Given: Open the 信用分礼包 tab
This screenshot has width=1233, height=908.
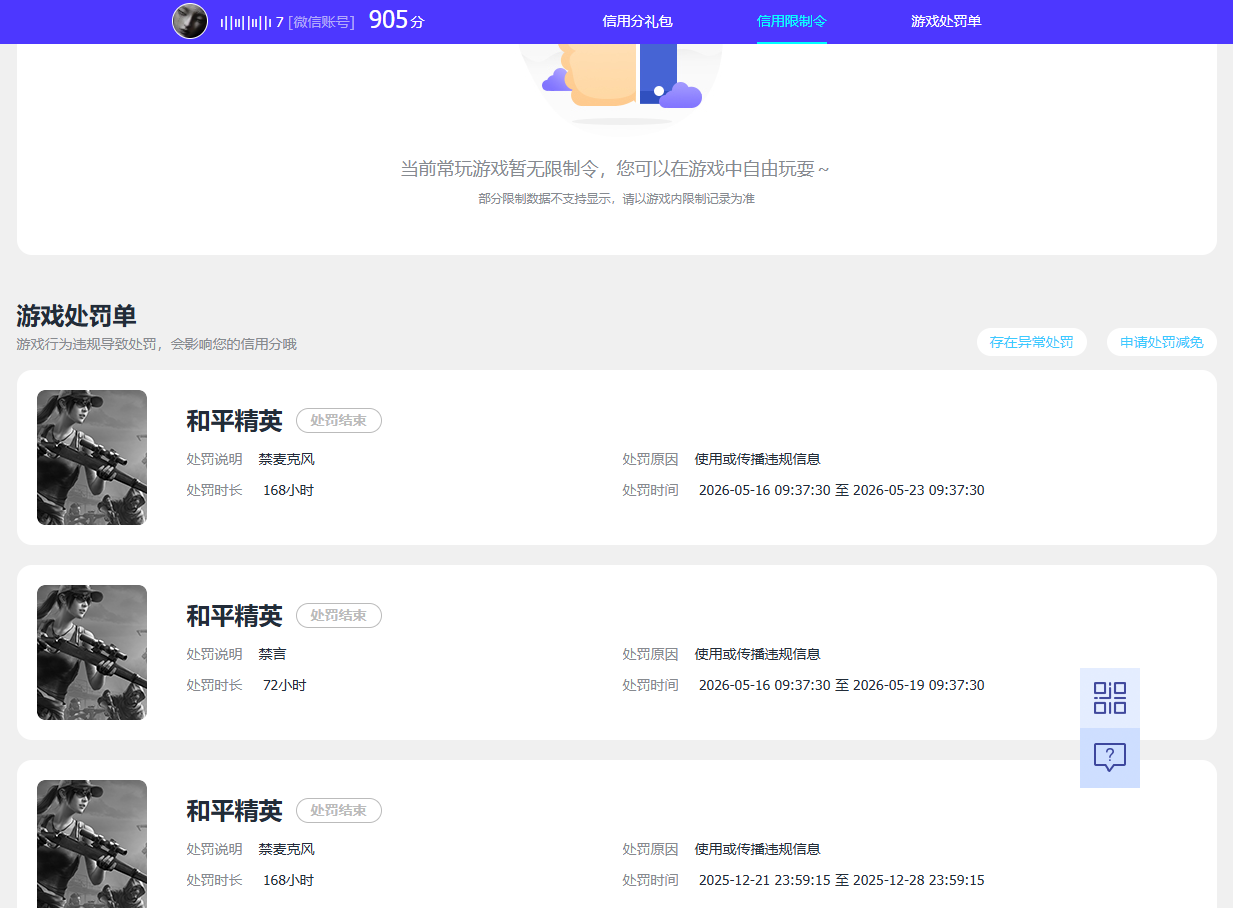Looking at the screenshot, I should pyautogui.click(x=637, y=21).
